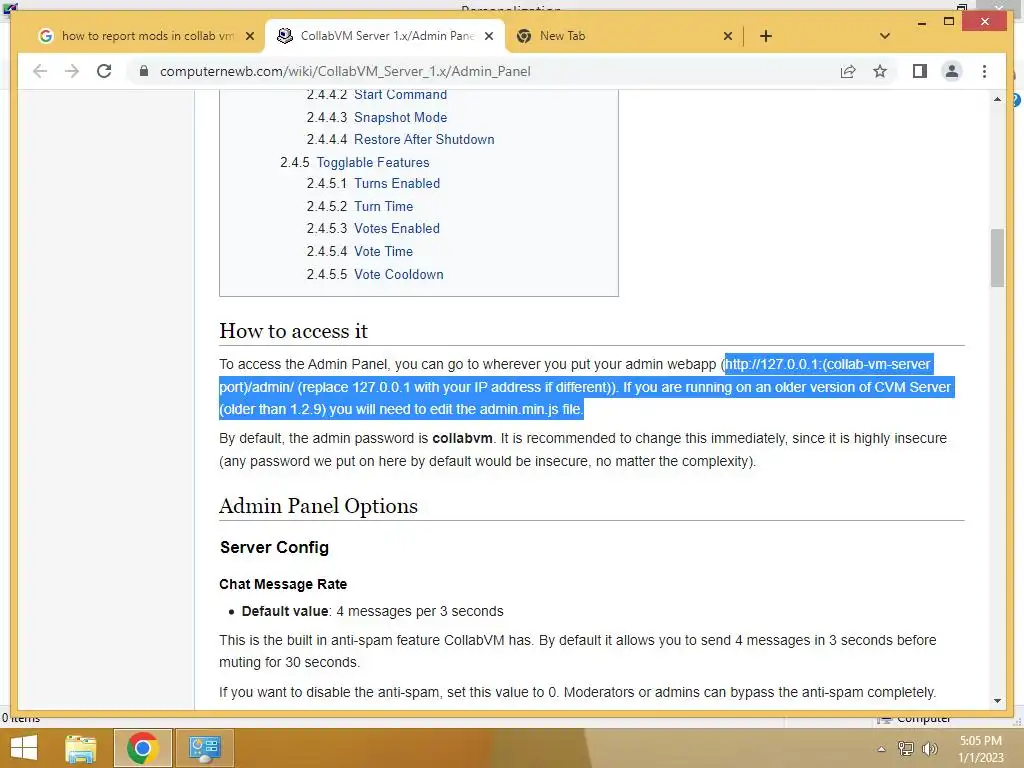Image resolution: width=1024 pixels, height=768 pixels.
Task: Go to Togglable Features section
Action: pos(373,163)
